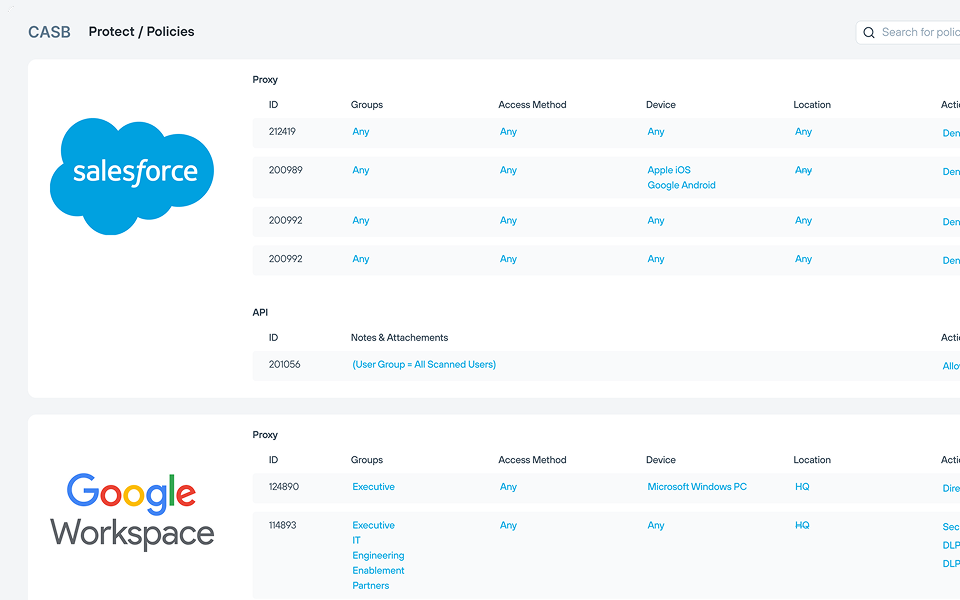Click the Deny action for policy 200989
960x600 pixels.
[x=951, y=171]
